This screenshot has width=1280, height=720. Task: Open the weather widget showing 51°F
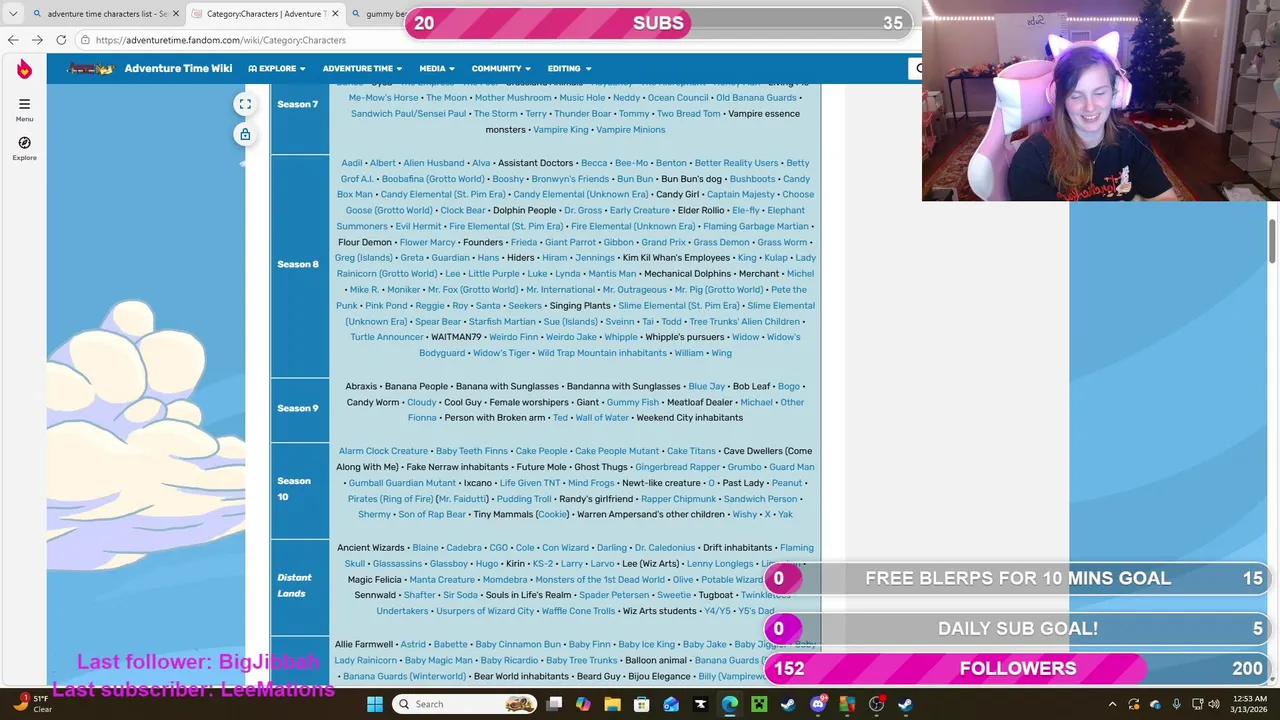click(30, 704)
